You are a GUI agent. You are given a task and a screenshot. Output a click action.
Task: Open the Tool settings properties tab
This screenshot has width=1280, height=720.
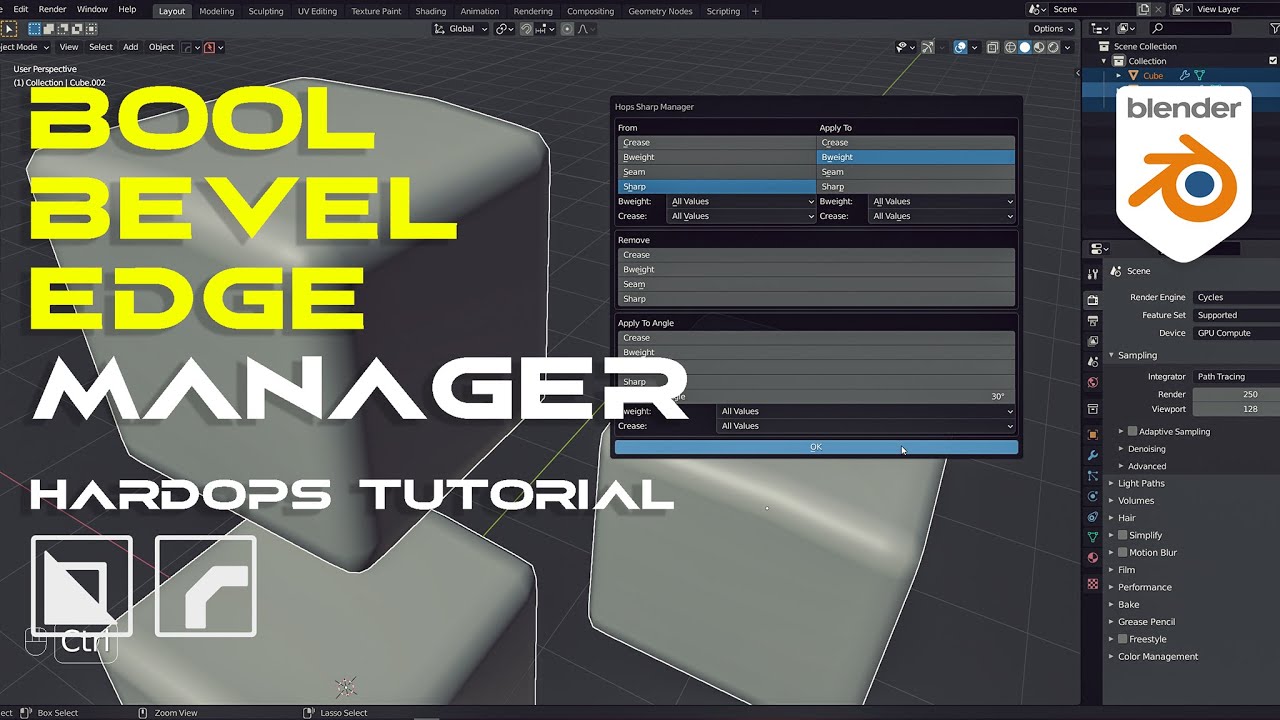[1092, 273]
